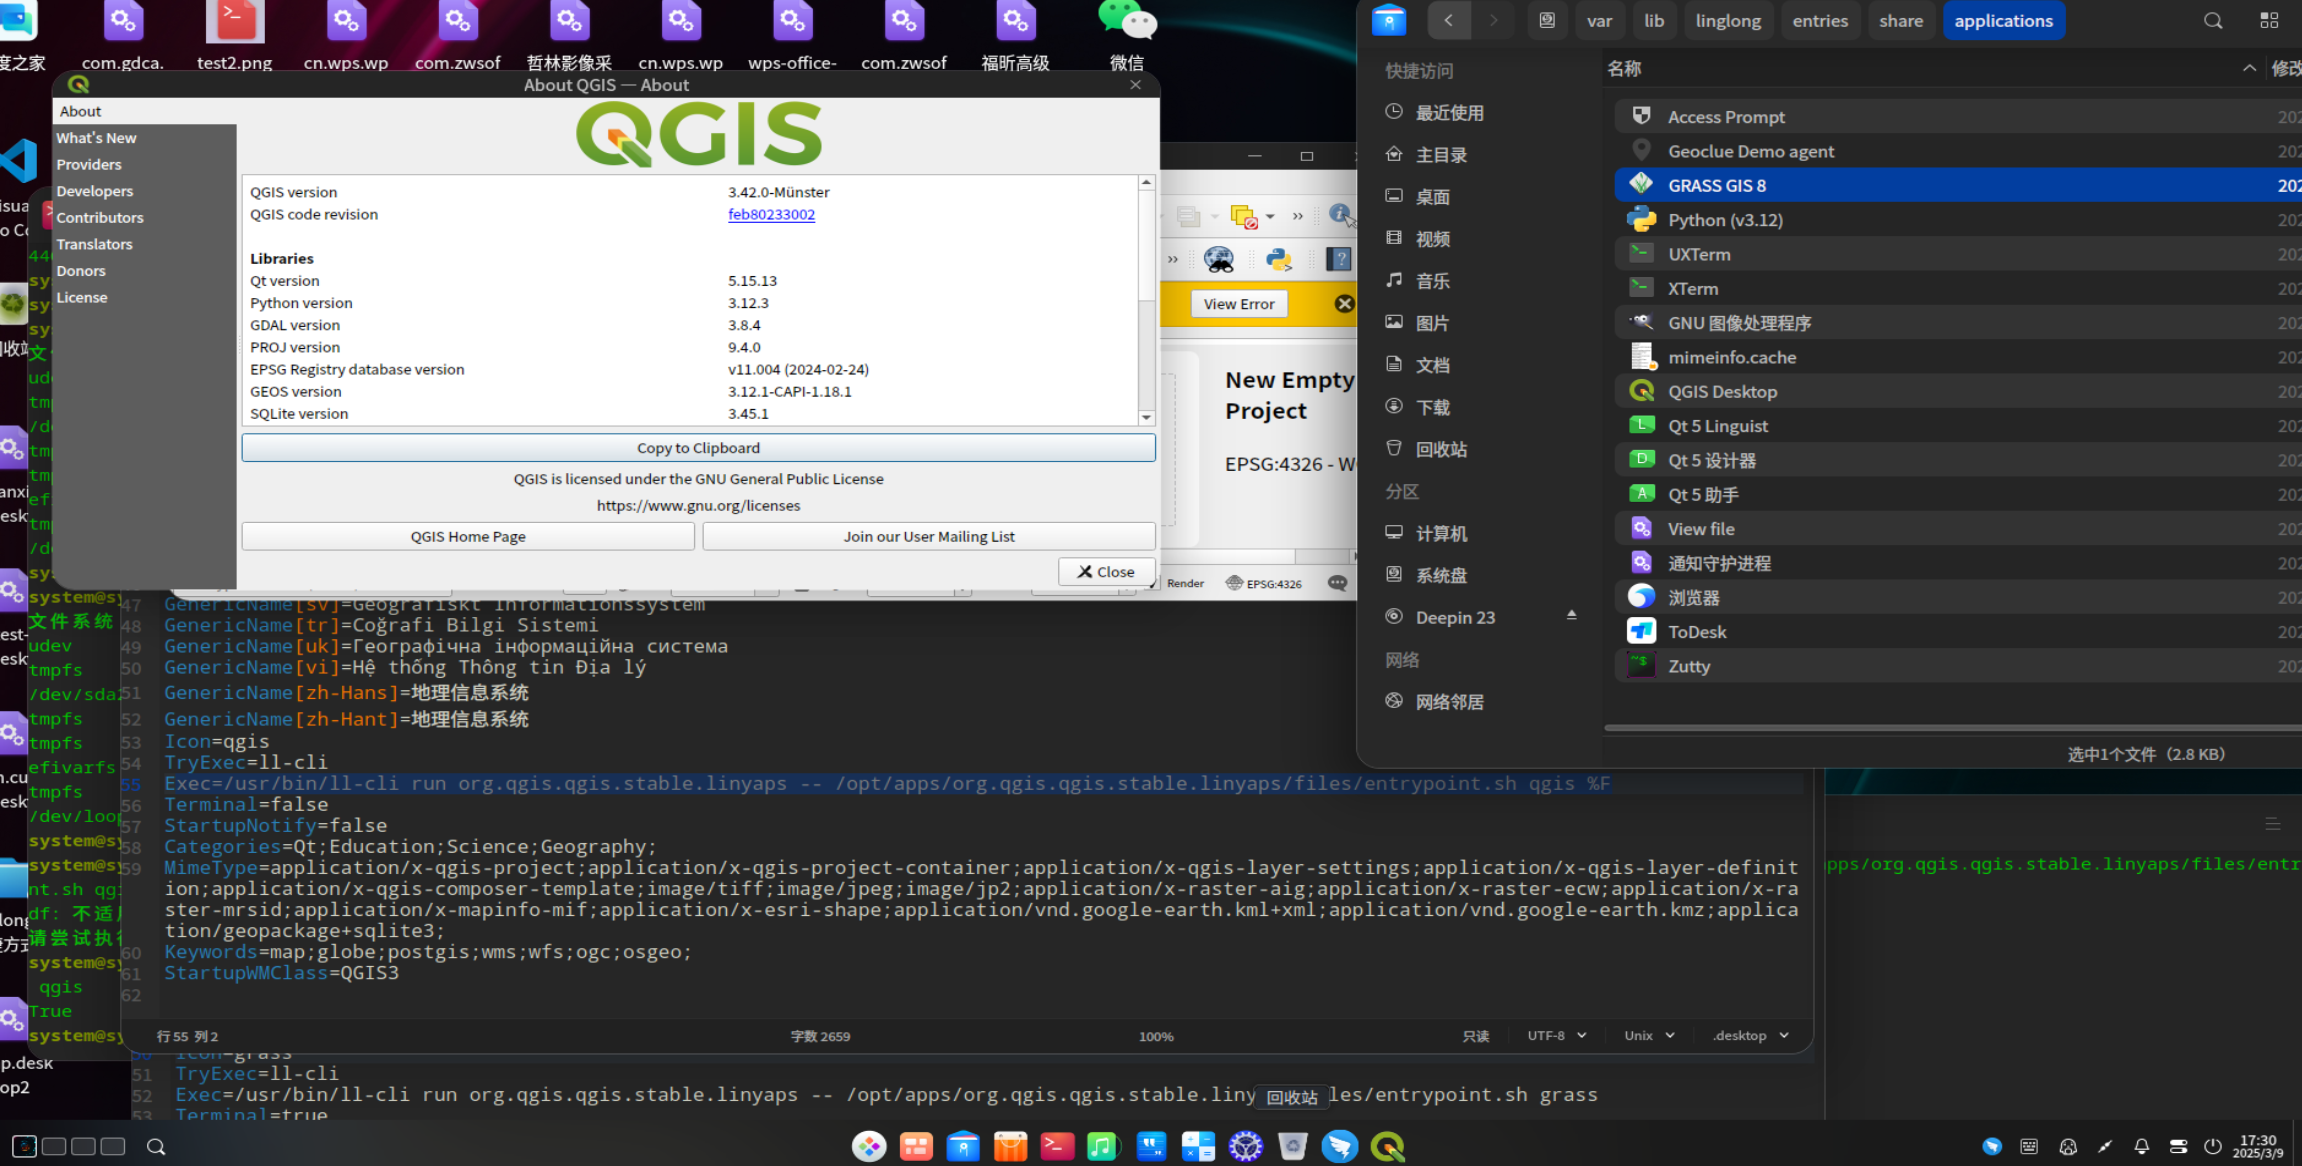Toggle sort order chevron in 名称 column header
This screenshot has height=1166, width=2302.
pyautogui.click(x=2249, y=68)
